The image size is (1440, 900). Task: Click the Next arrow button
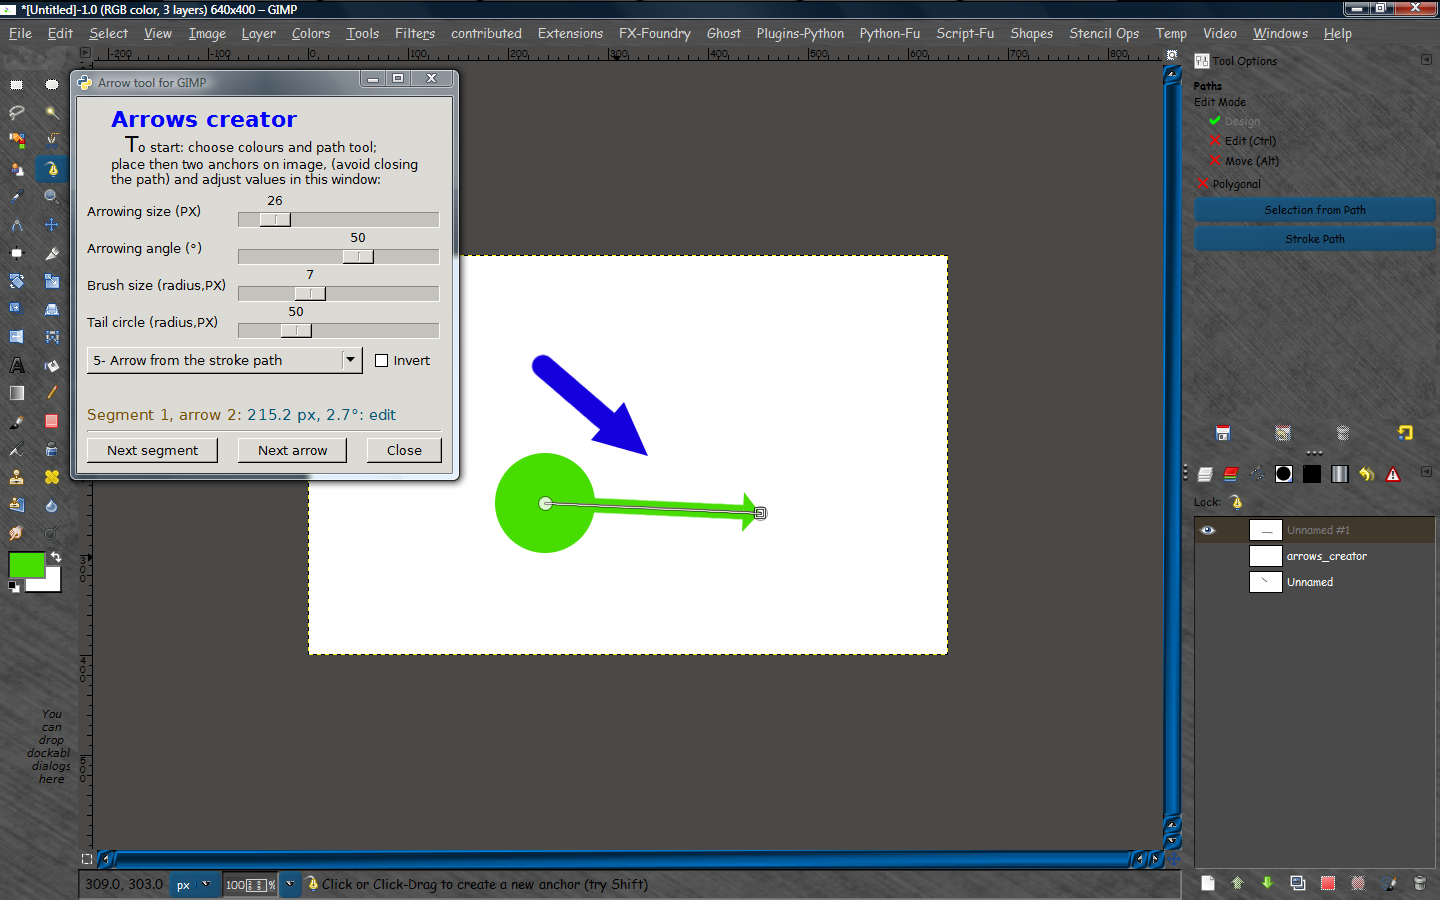tap(292, 450)
